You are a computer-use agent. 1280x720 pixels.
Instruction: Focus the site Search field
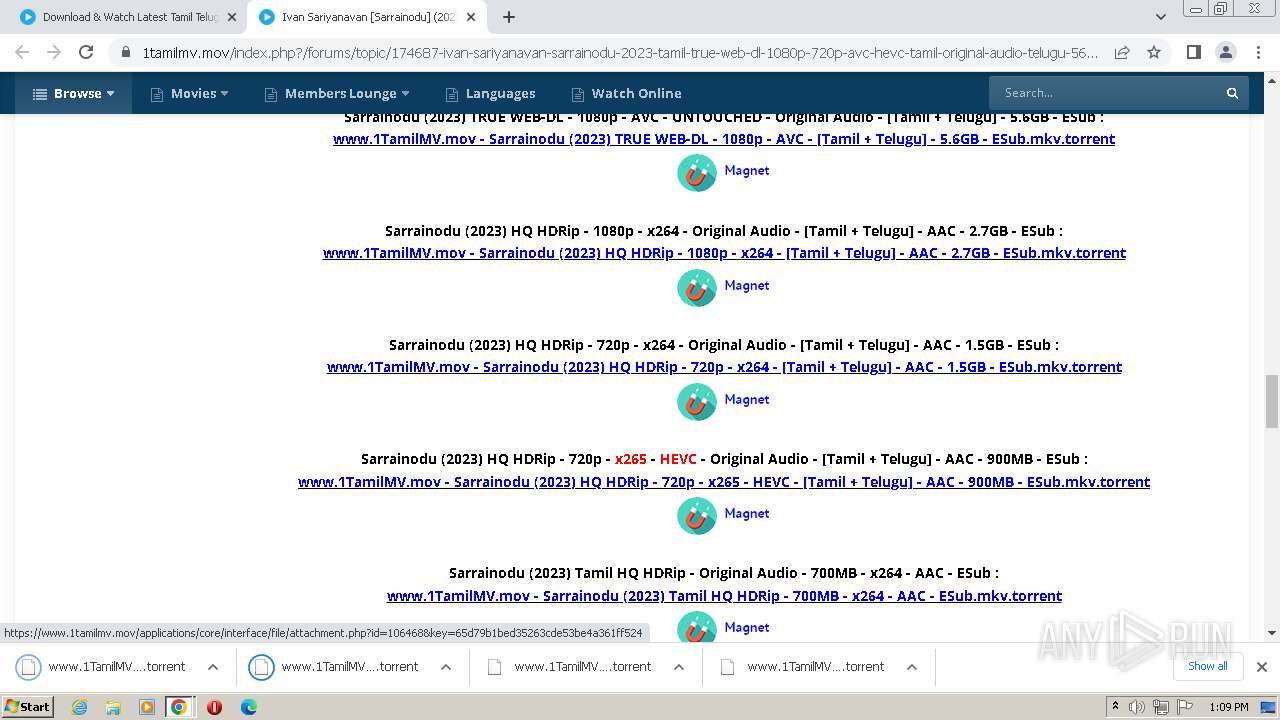click(x=1105, y=93)
